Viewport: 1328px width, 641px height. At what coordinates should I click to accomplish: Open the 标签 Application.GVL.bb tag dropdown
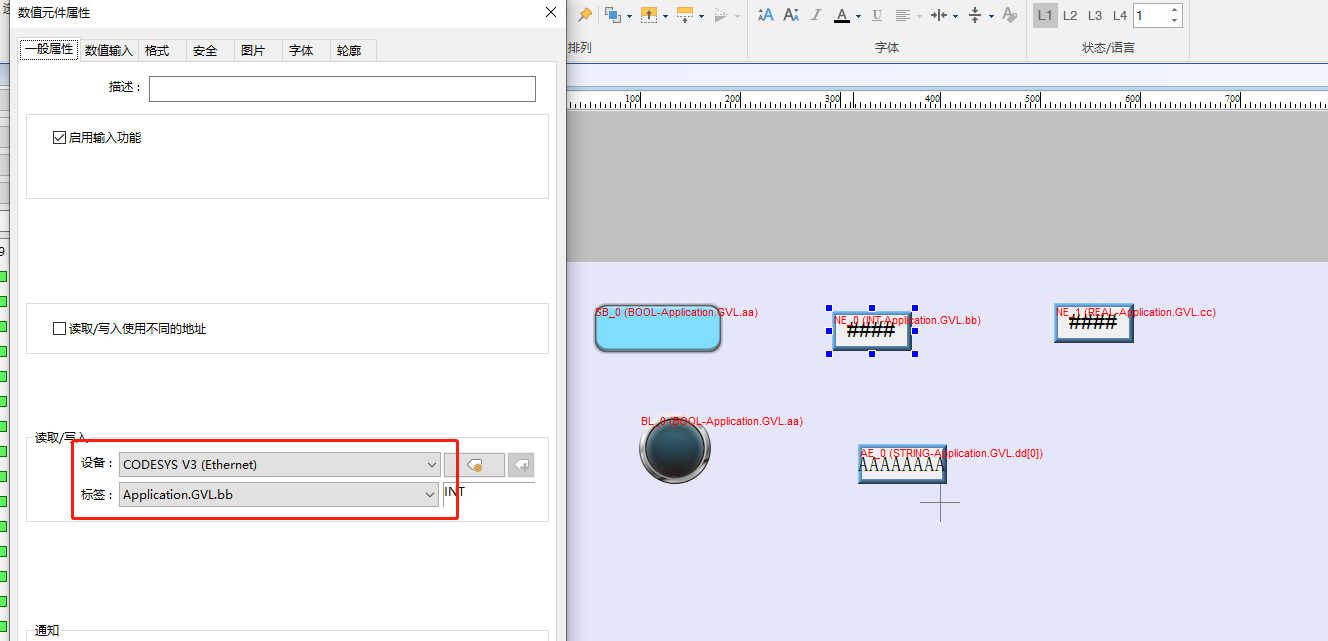point(279,495)
